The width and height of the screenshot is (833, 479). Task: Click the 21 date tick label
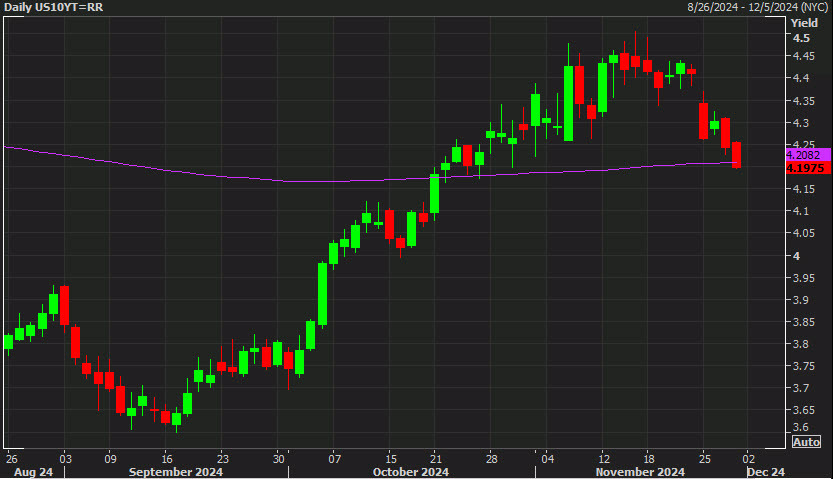click(436, 459)
